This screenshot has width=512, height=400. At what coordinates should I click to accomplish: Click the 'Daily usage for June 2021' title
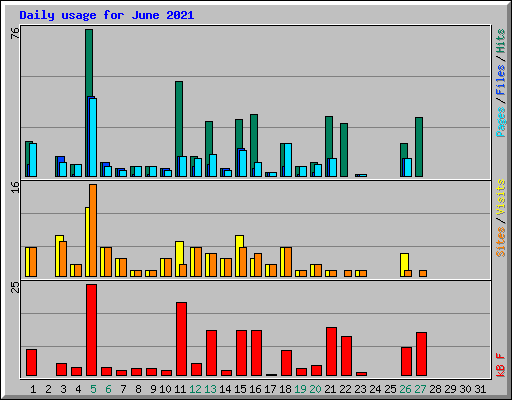(107, 15)
